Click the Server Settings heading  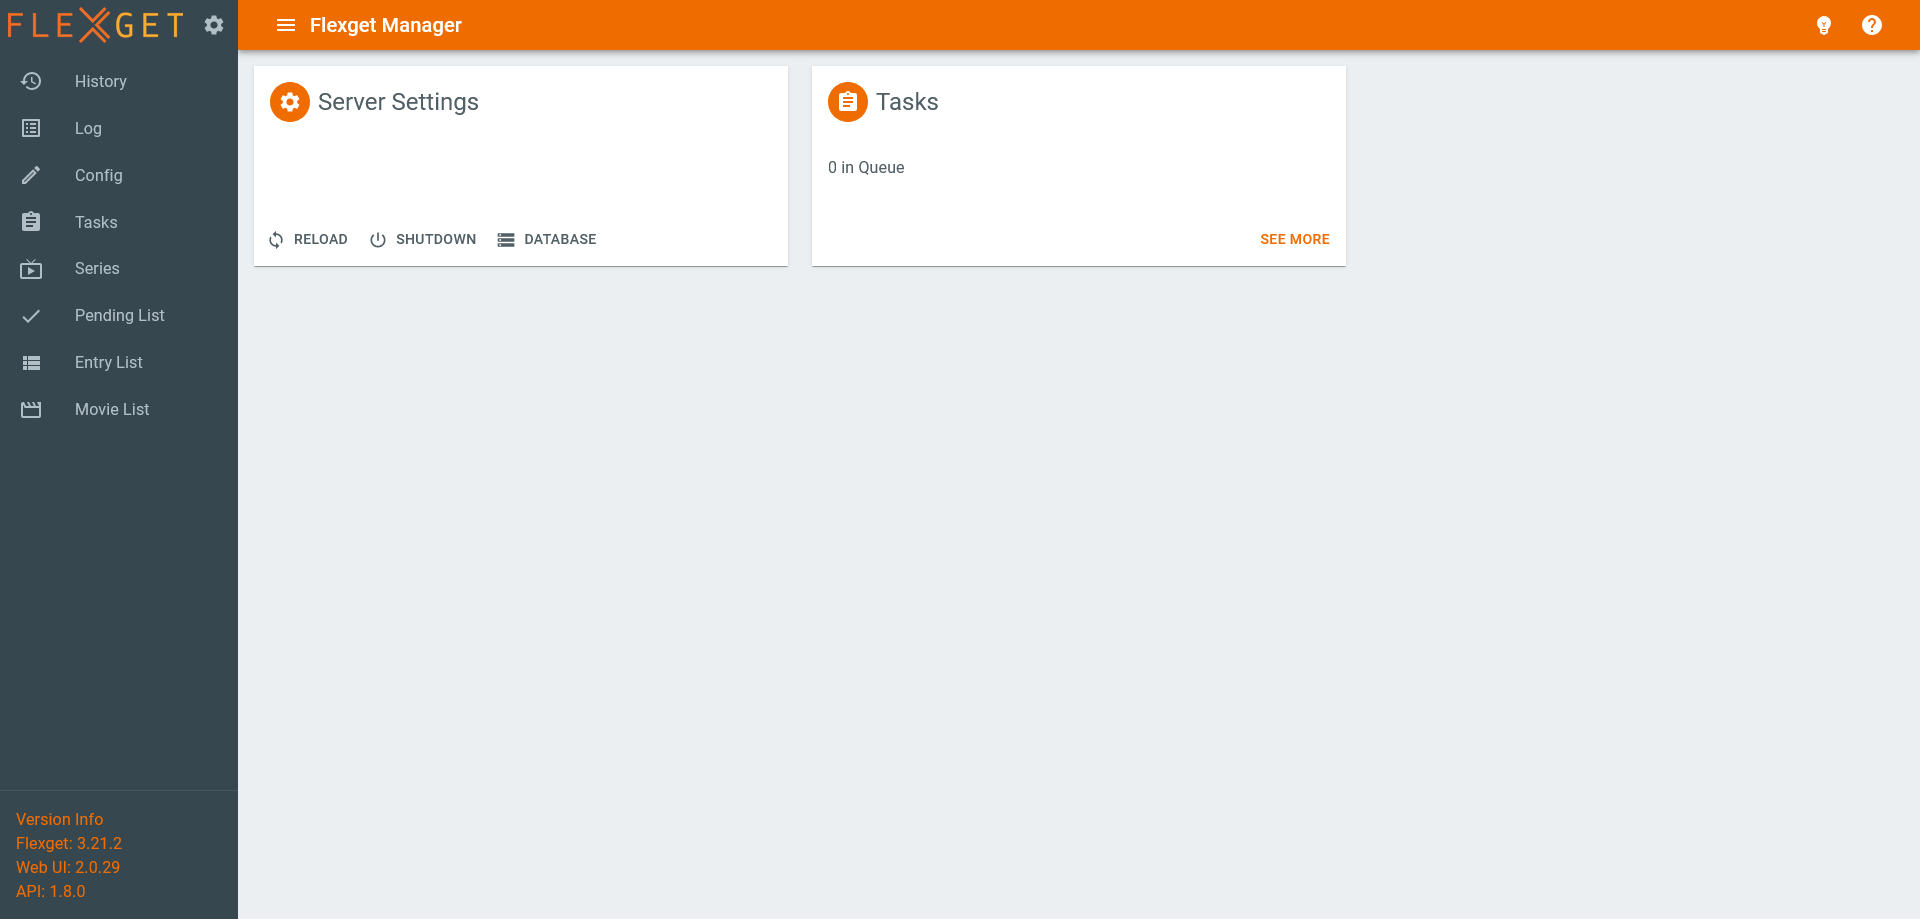398,102
